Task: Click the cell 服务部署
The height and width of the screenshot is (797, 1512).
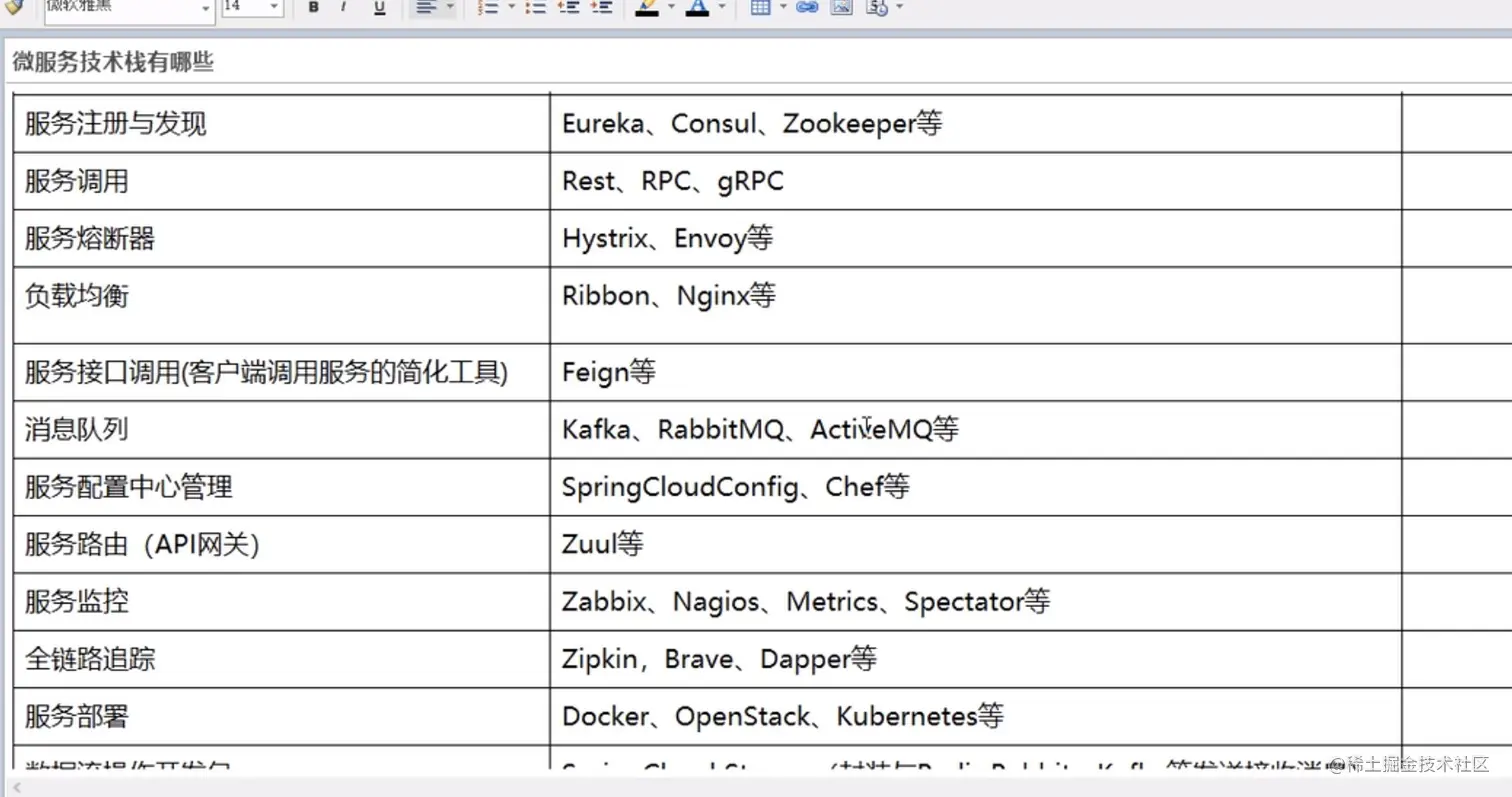Action: 281,716
